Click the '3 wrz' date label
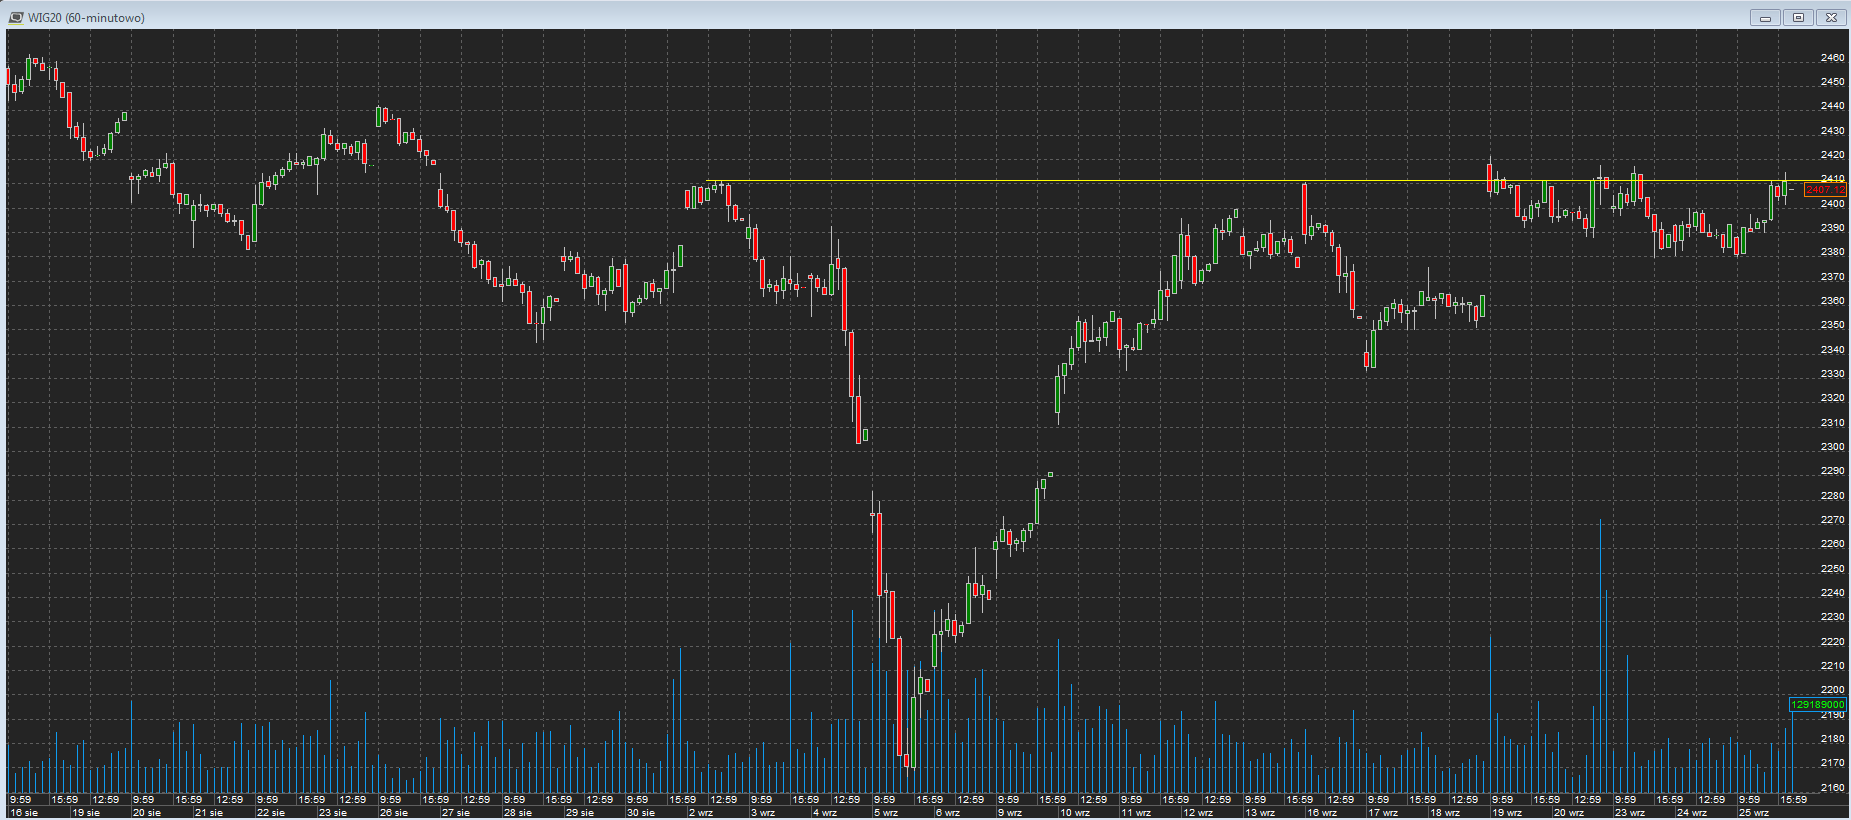The width and height of the screenshot is (1851, 820). (763, 813)
